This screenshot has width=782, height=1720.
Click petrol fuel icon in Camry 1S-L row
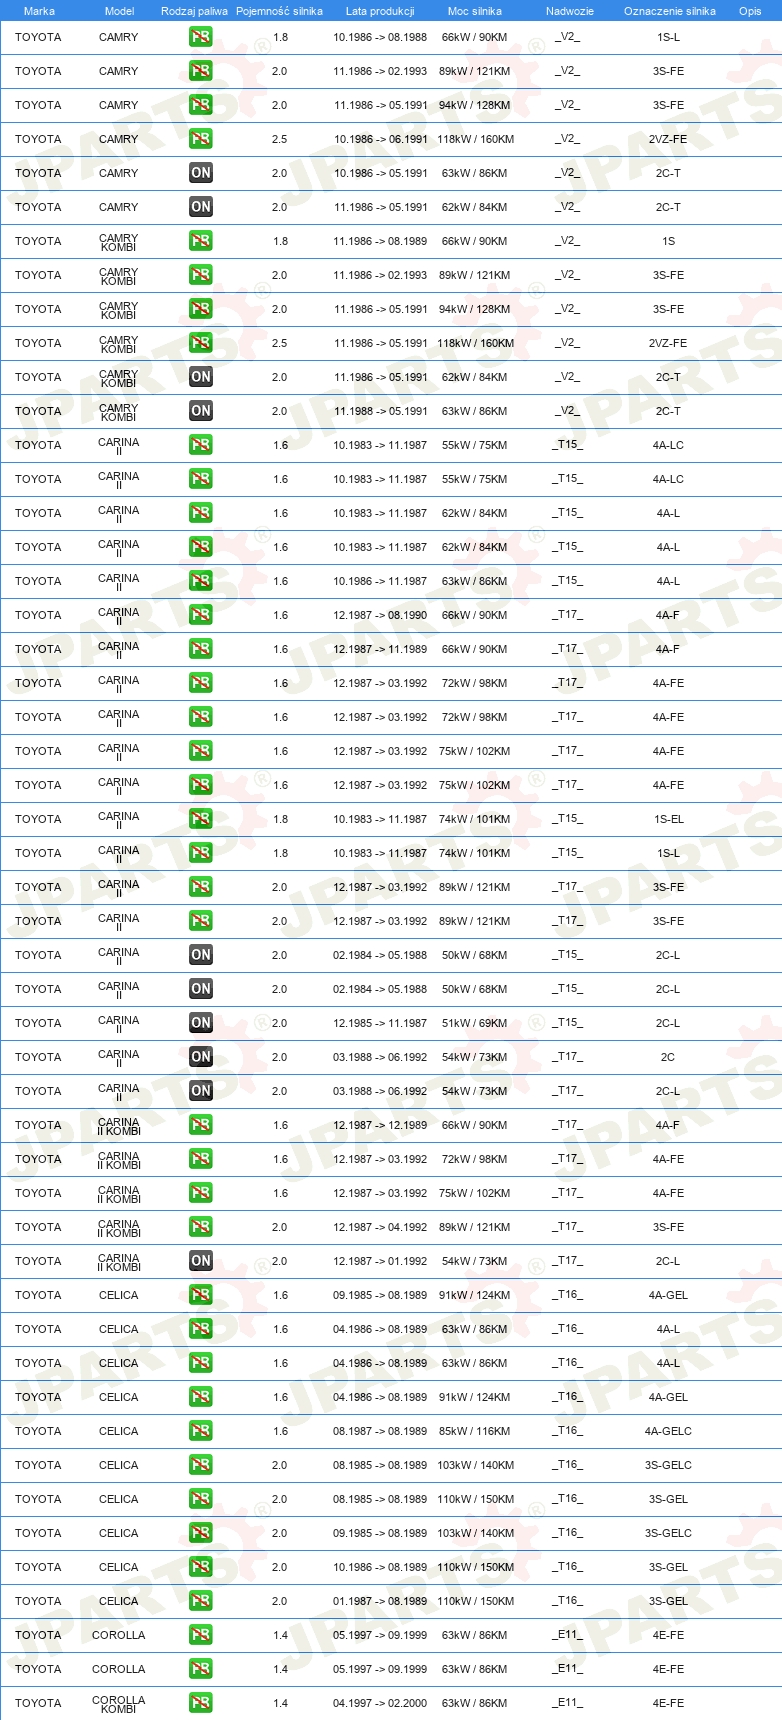pyautogui.click(x=201, y=37)
